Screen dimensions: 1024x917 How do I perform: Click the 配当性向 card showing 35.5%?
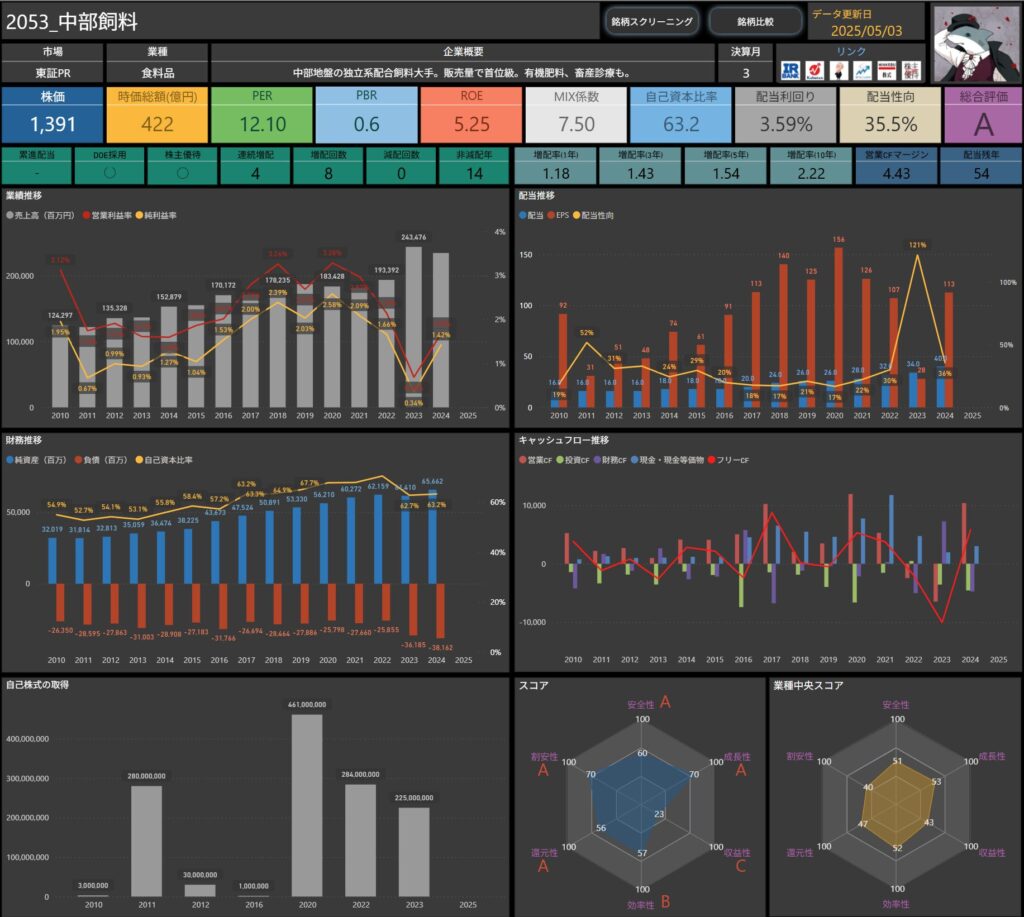click(x=891, y=115)
